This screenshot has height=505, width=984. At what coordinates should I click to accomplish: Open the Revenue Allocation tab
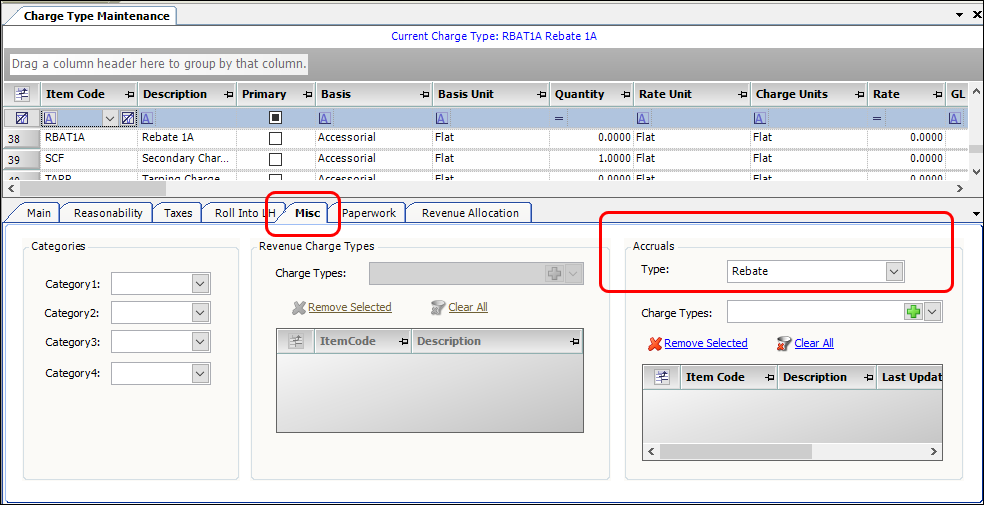click(470, 213)
